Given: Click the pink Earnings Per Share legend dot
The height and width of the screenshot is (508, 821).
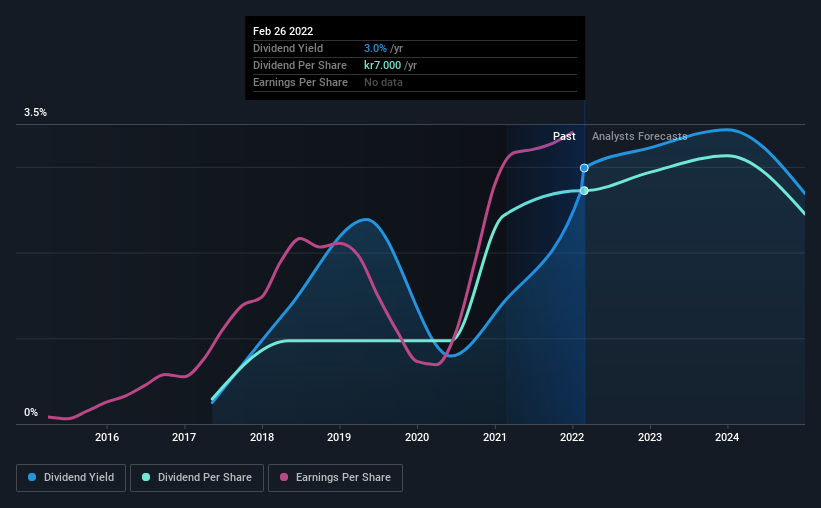Looking at the screenshot, I should click(284, 477).
